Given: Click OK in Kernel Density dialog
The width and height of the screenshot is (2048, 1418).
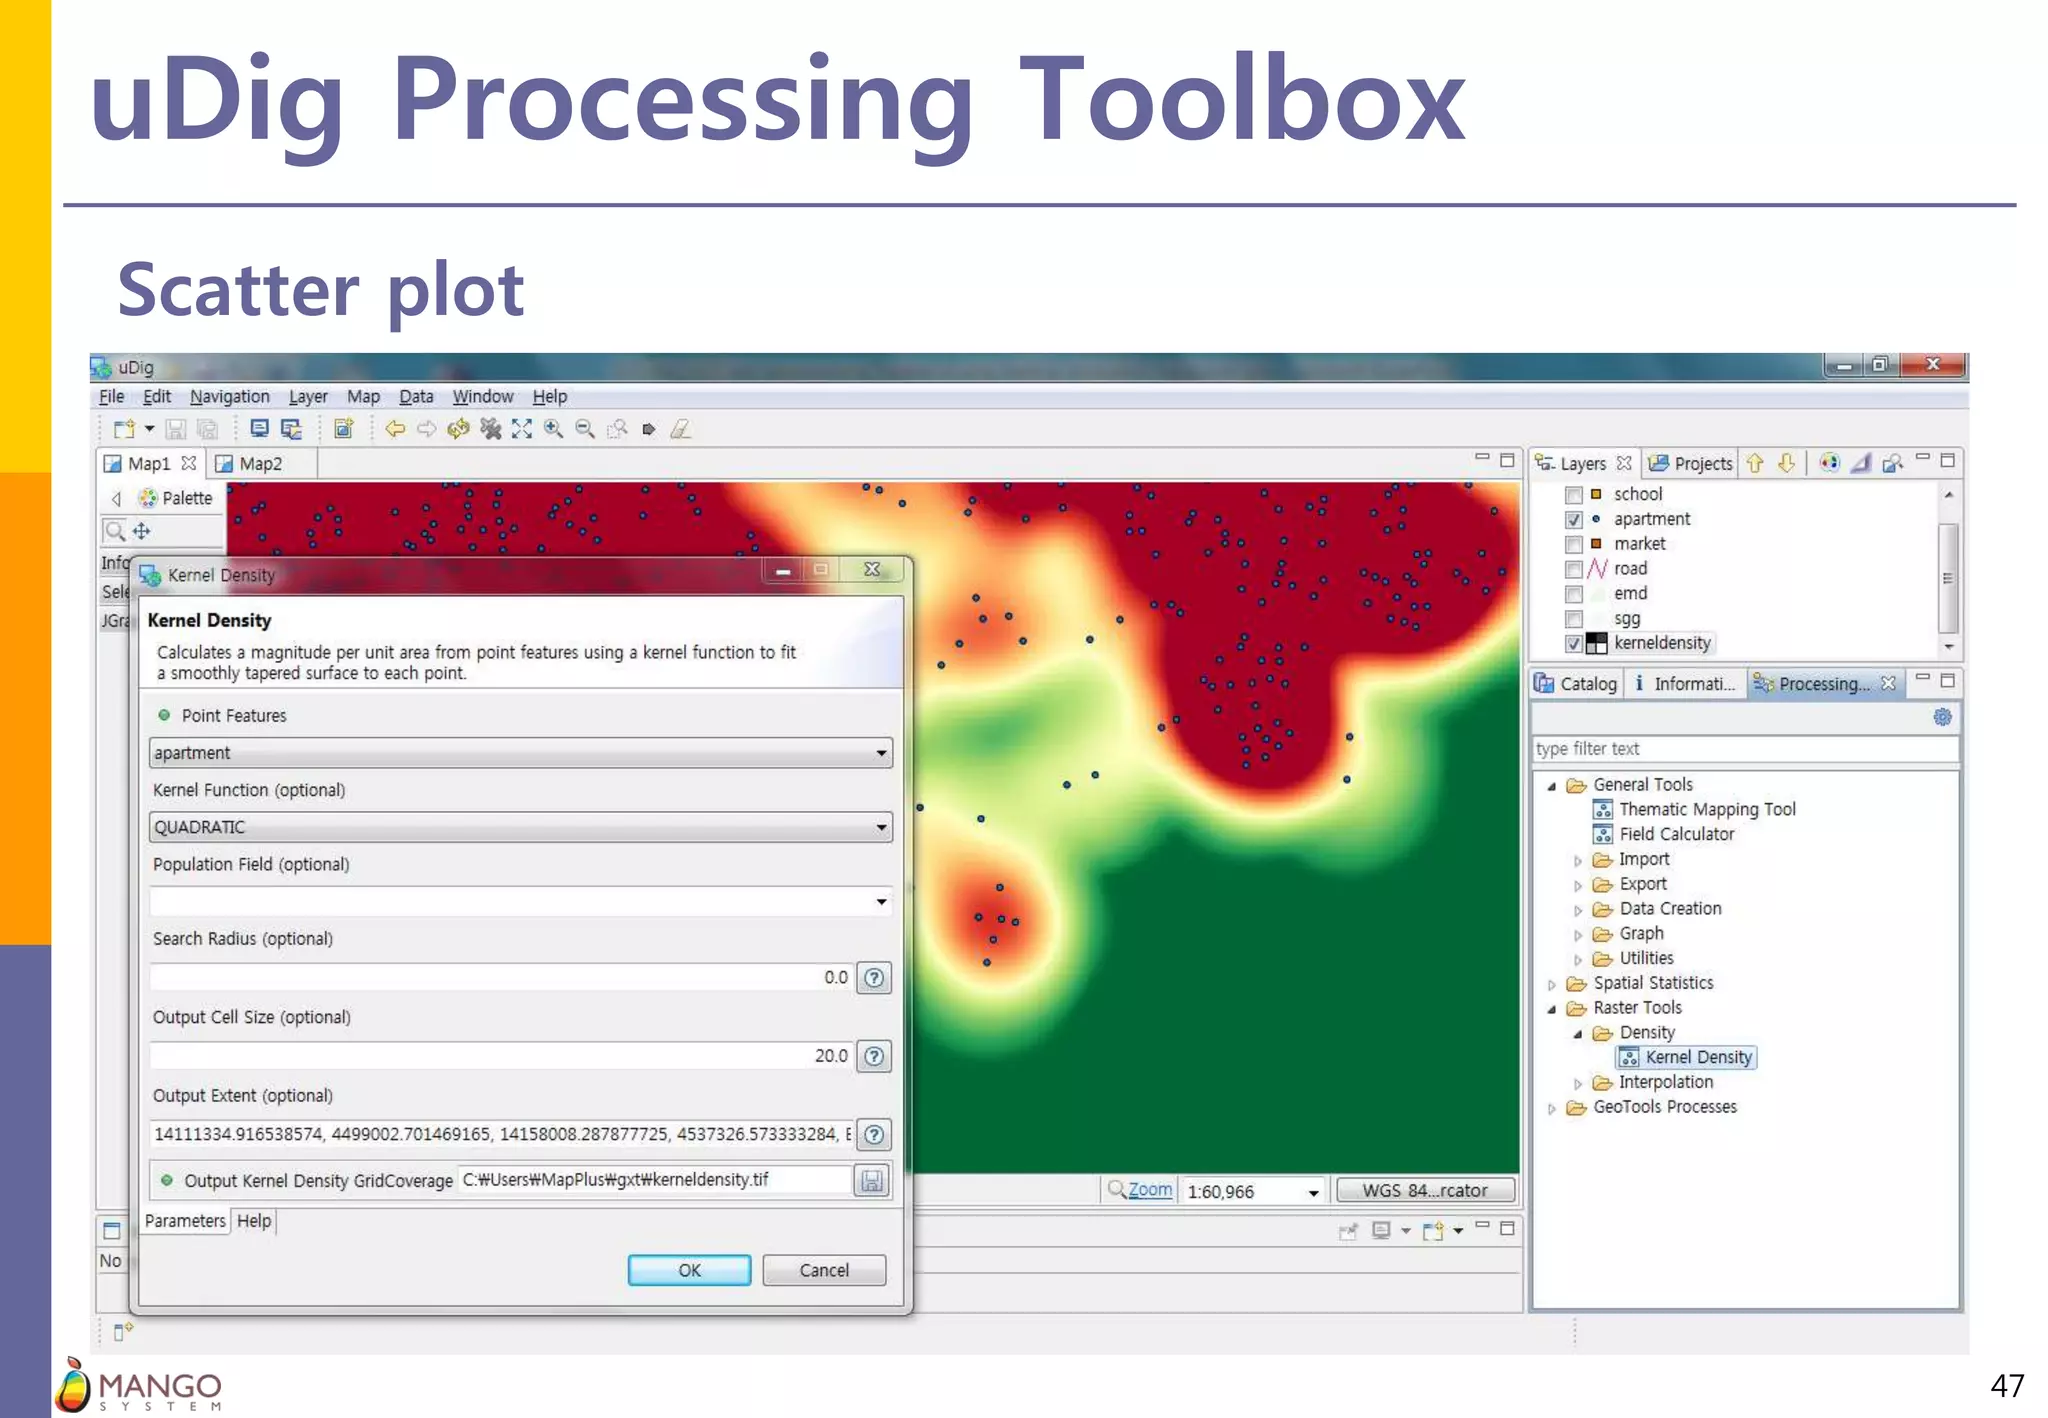Looking at the screenshot, I should click(689, 1270).
